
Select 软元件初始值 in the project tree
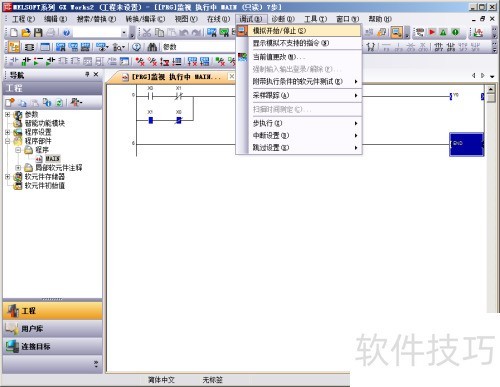pyautogui.click(x=45, y=186)
